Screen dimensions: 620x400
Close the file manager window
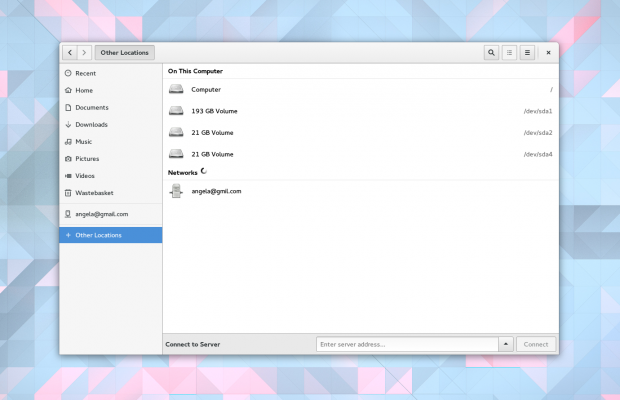pyautogui.click(x=548, y=53)
